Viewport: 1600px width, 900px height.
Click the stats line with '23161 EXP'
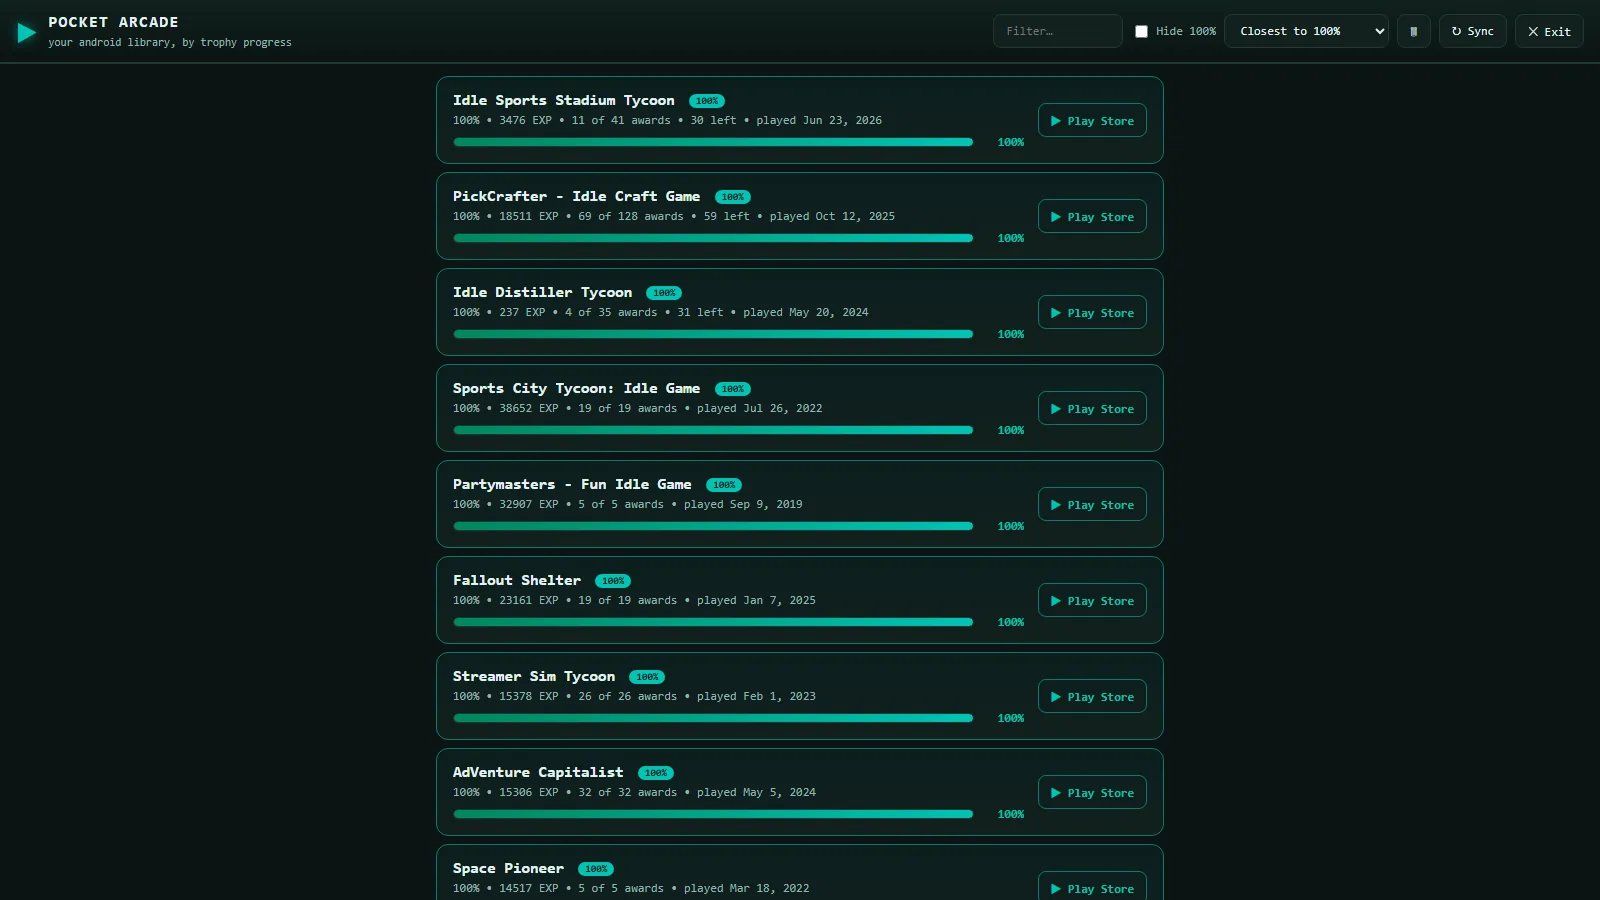pyautogui.click(x=634, y=600)
